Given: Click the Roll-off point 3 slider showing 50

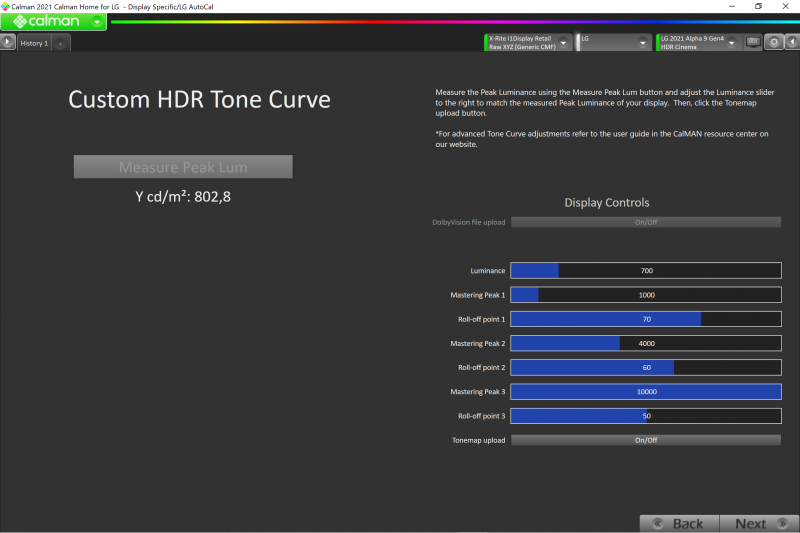Looking at the screenshot, I should (646, 416).
